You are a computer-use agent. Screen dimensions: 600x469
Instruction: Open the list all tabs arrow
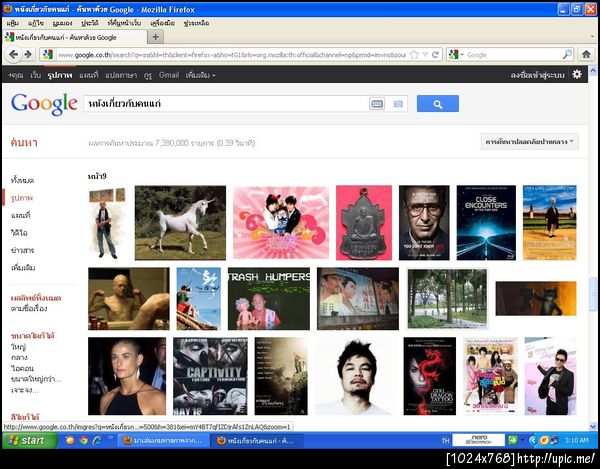(x=593, y=37)
